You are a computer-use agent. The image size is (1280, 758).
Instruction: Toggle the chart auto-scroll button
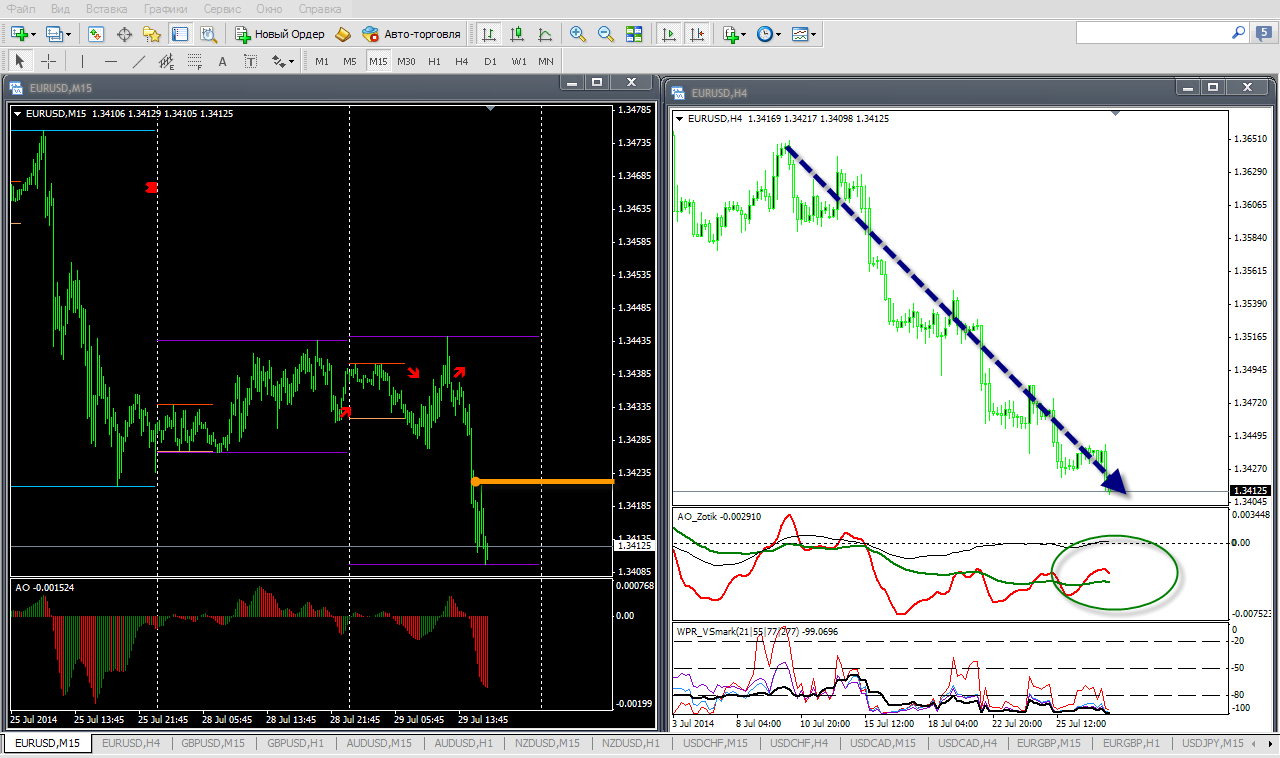(670, 34)
